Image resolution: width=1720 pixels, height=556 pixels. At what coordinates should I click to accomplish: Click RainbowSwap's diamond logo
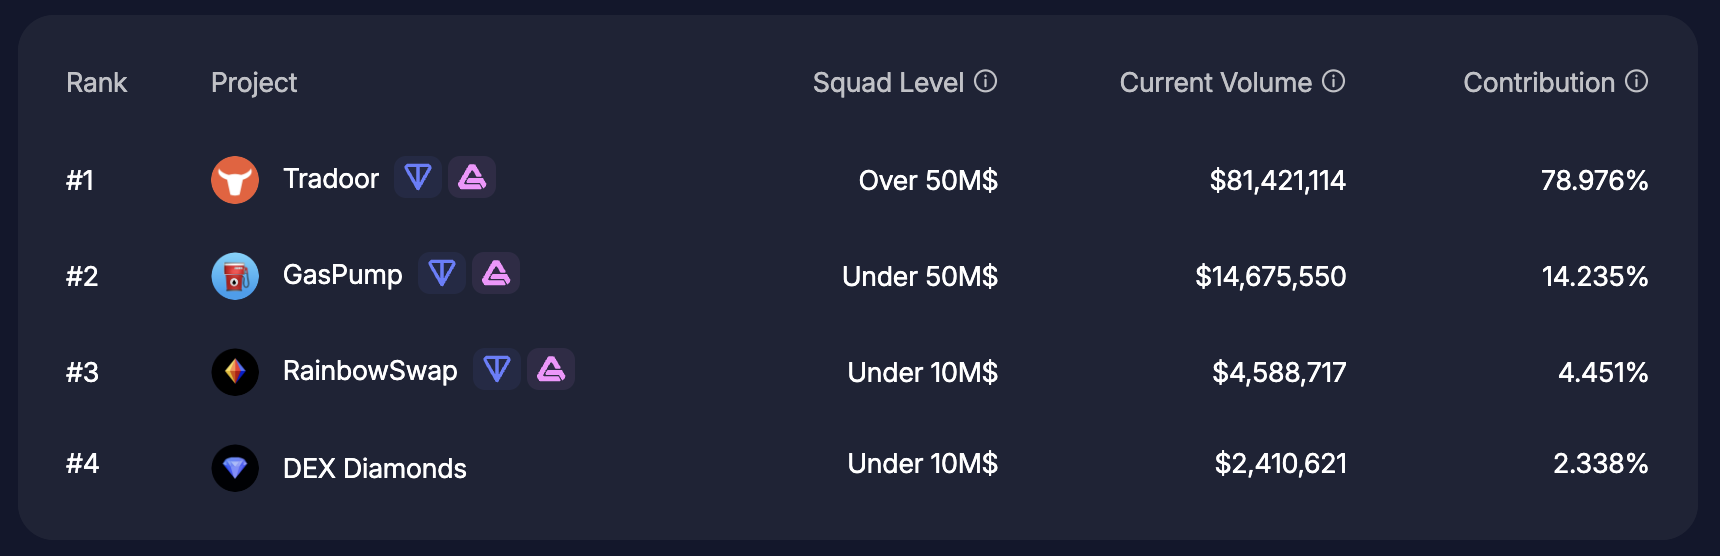[x=235, y=372]
